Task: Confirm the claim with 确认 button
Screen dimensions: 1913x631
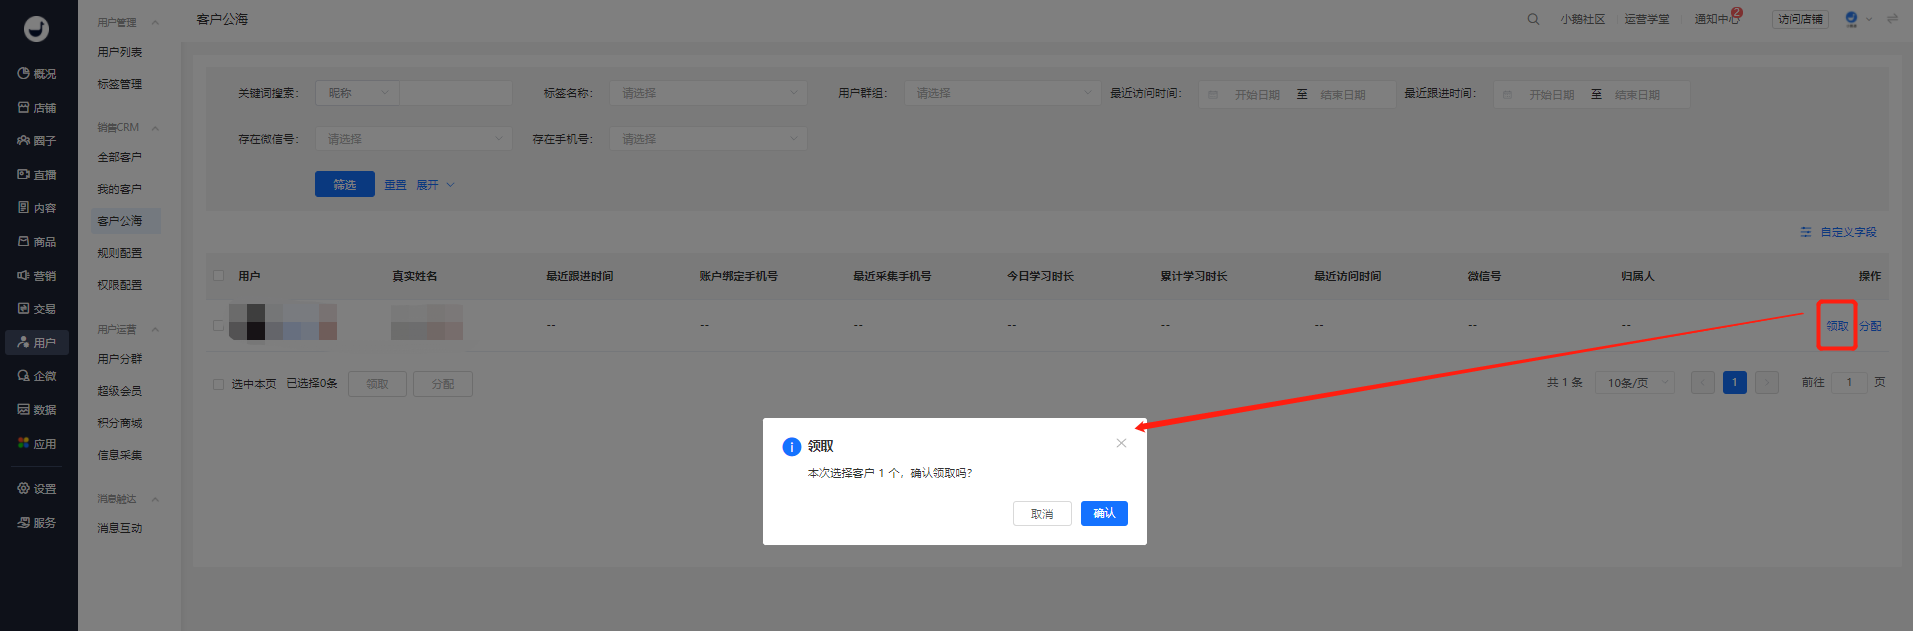Action: pyautogui.click(x=1104, y=513)
